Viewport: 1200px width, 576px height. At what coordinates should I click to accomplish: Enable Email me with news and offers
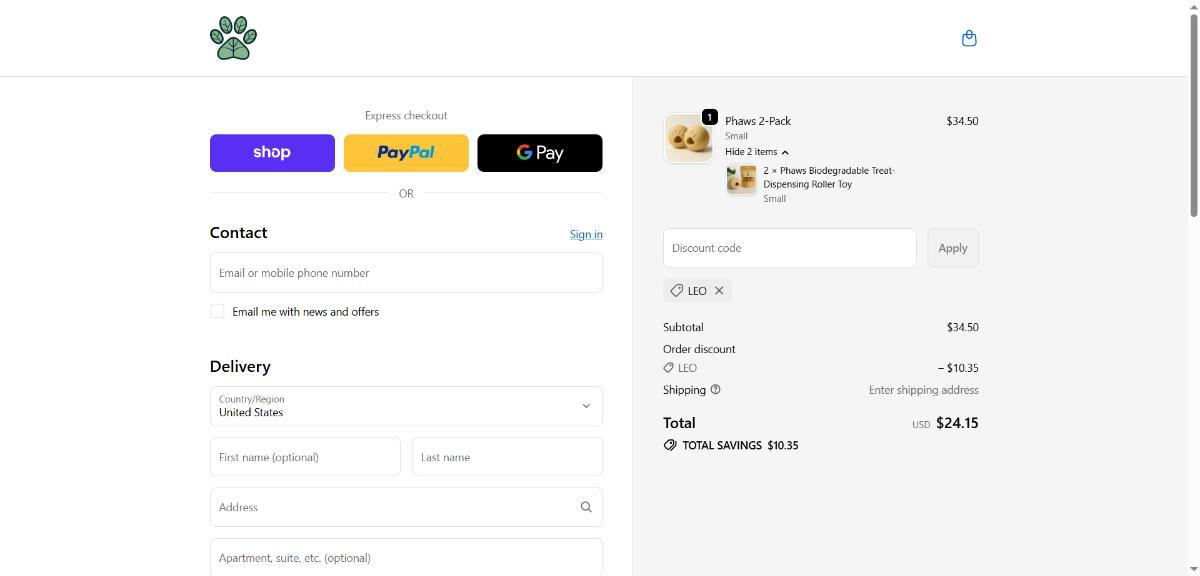click(x=217, y=311)
